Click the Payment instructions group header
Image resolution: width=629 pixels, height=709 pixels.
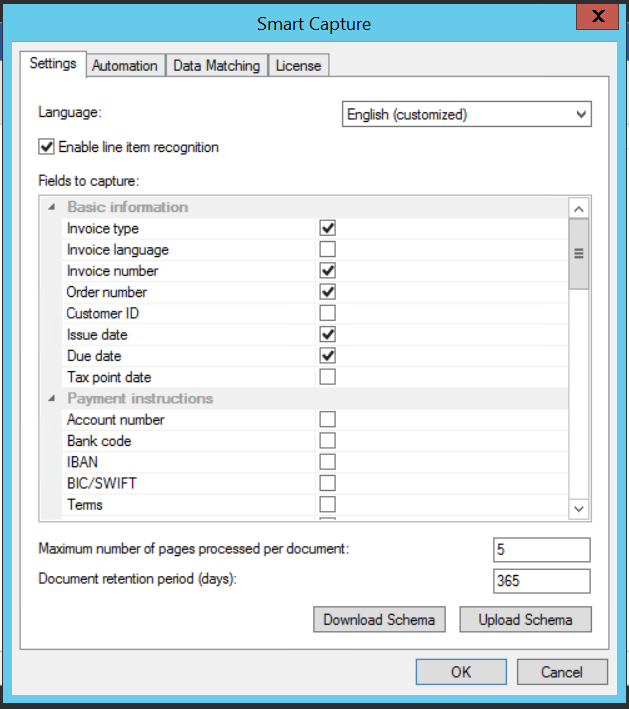coord(140,398)
